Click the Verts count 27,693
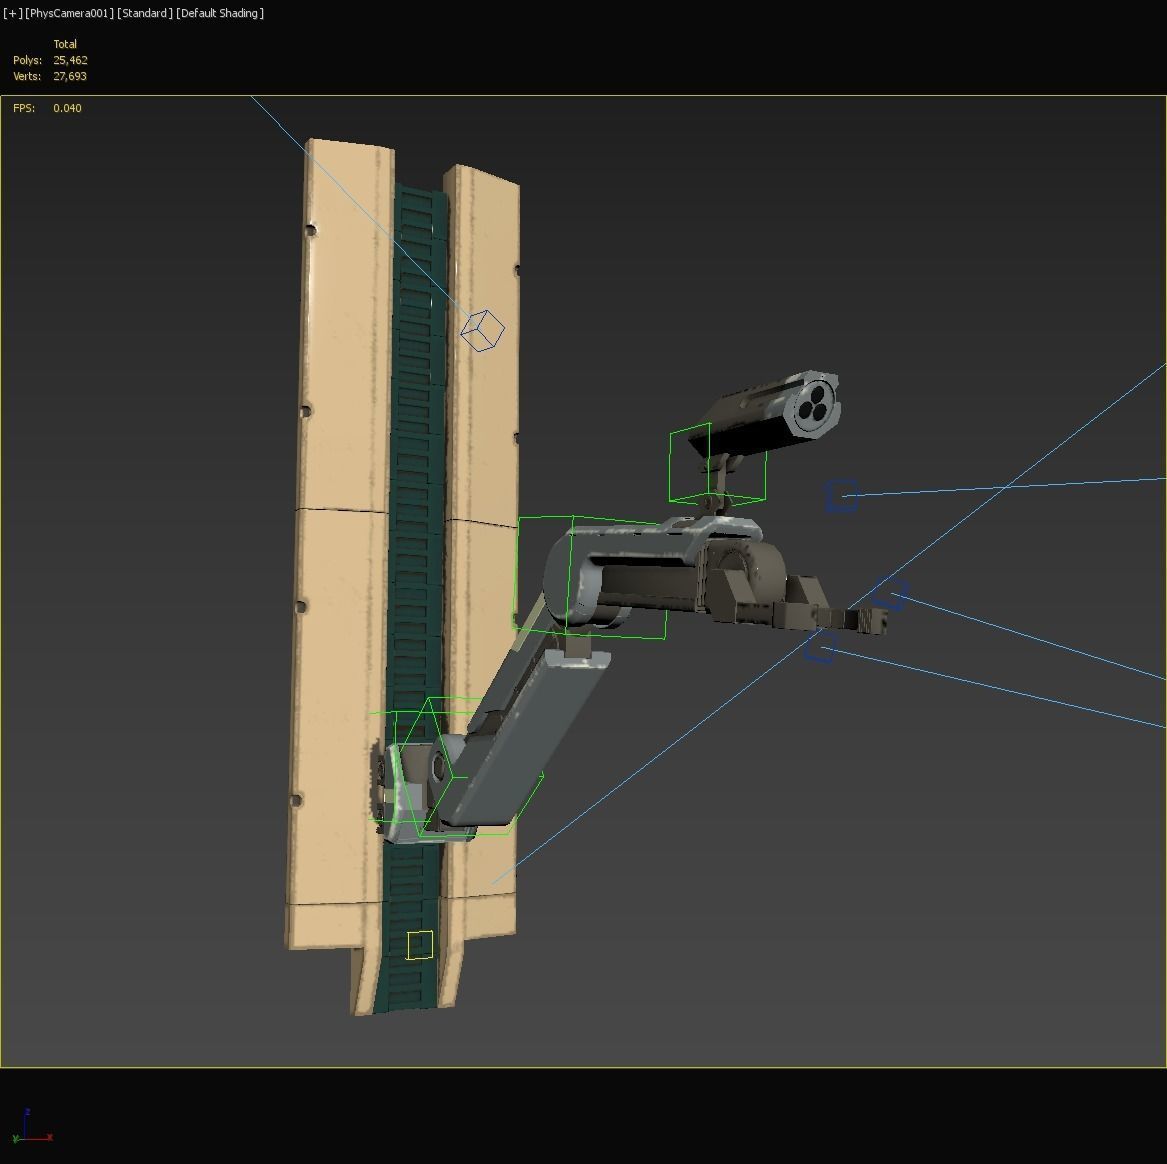This screenshot has width=1167, height=1164. [70, 76]
